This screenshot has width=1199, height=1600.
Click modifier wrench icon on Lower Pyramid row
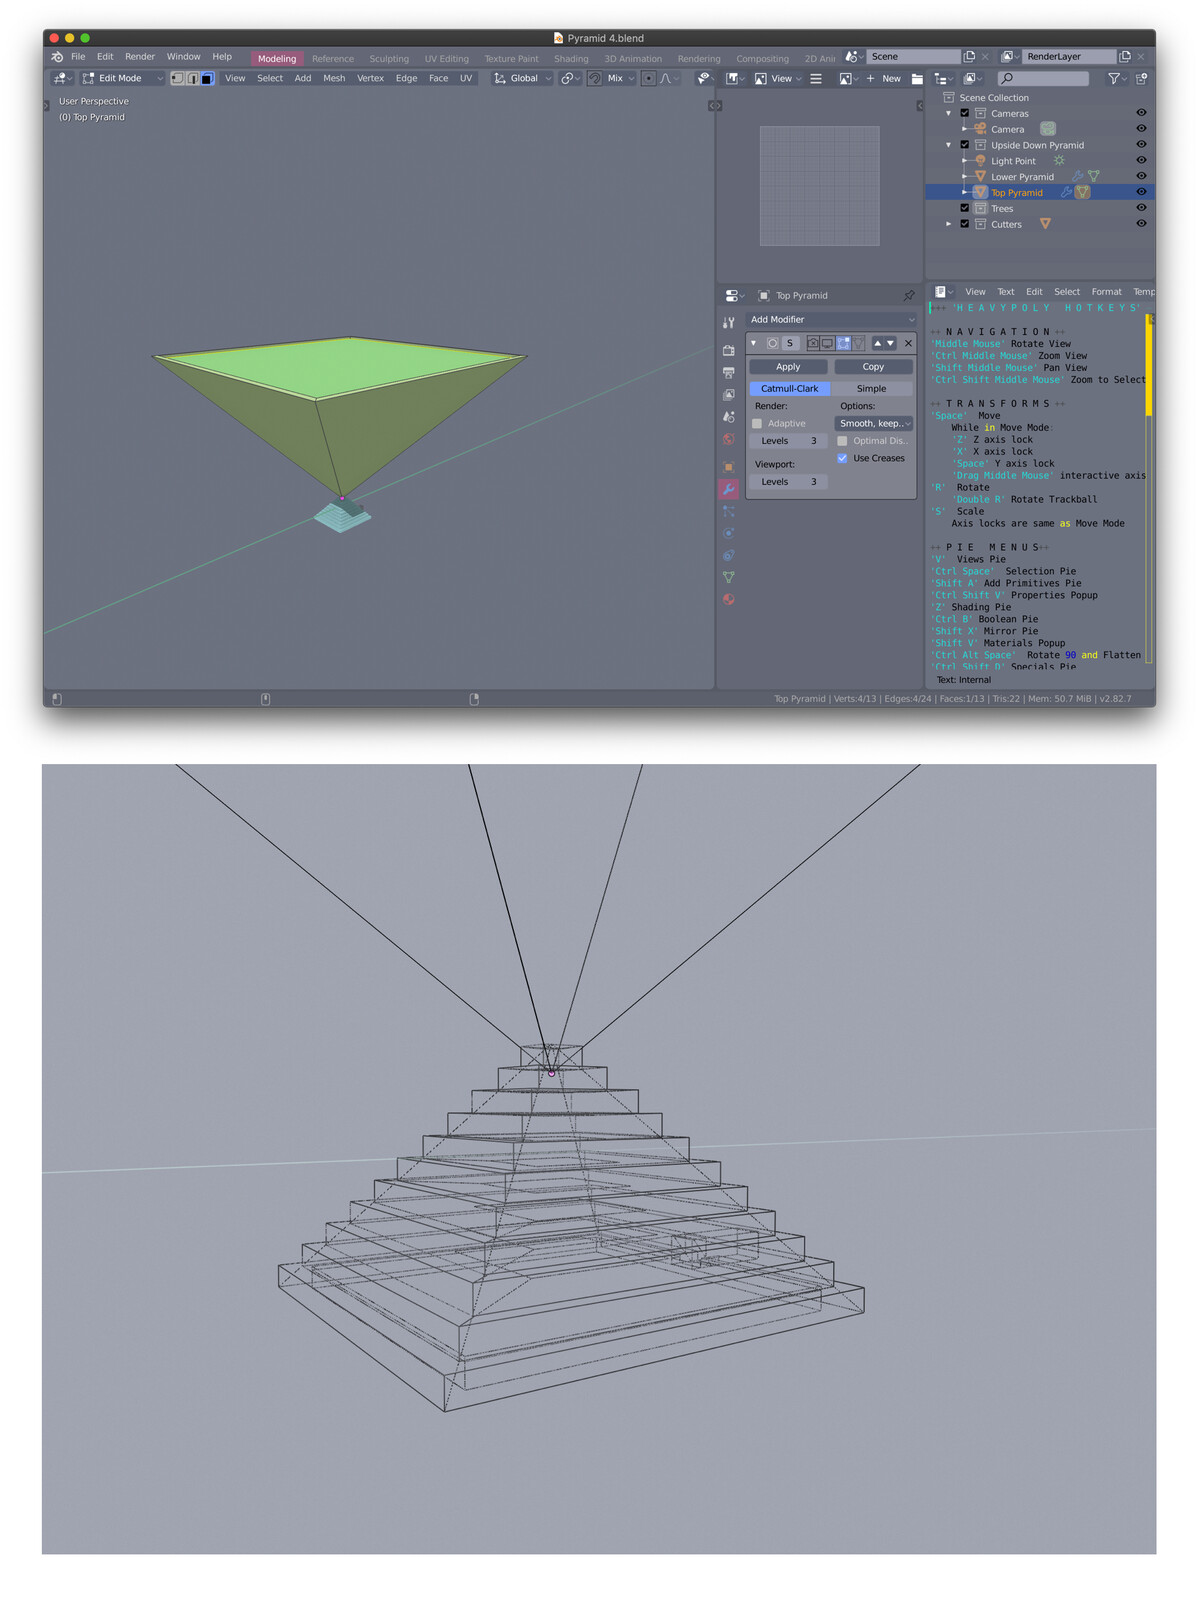(1077, 176)
